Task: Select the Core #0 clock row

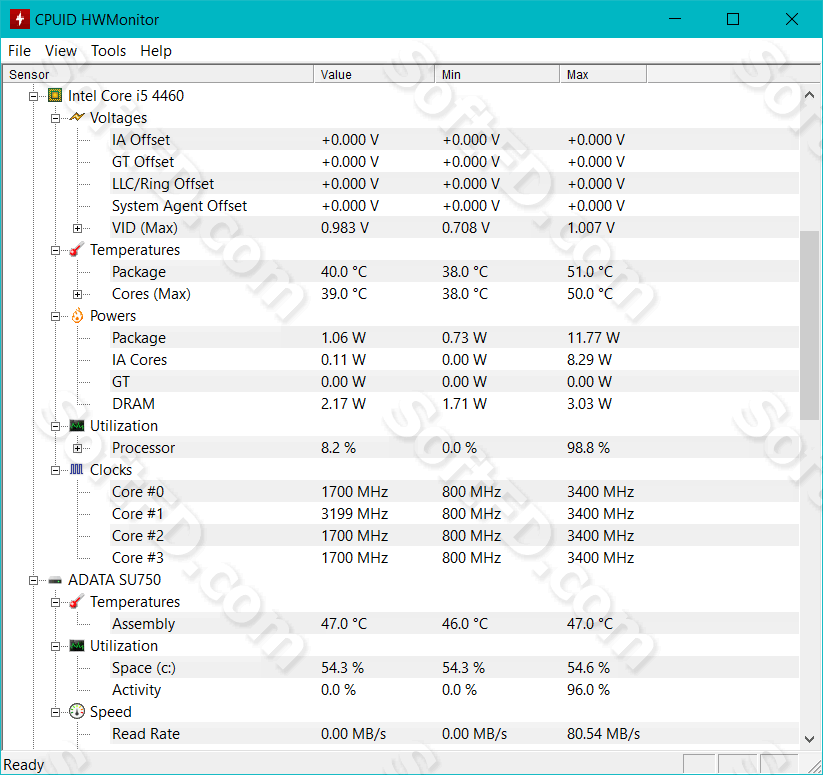Action: (x=455, y=492)
